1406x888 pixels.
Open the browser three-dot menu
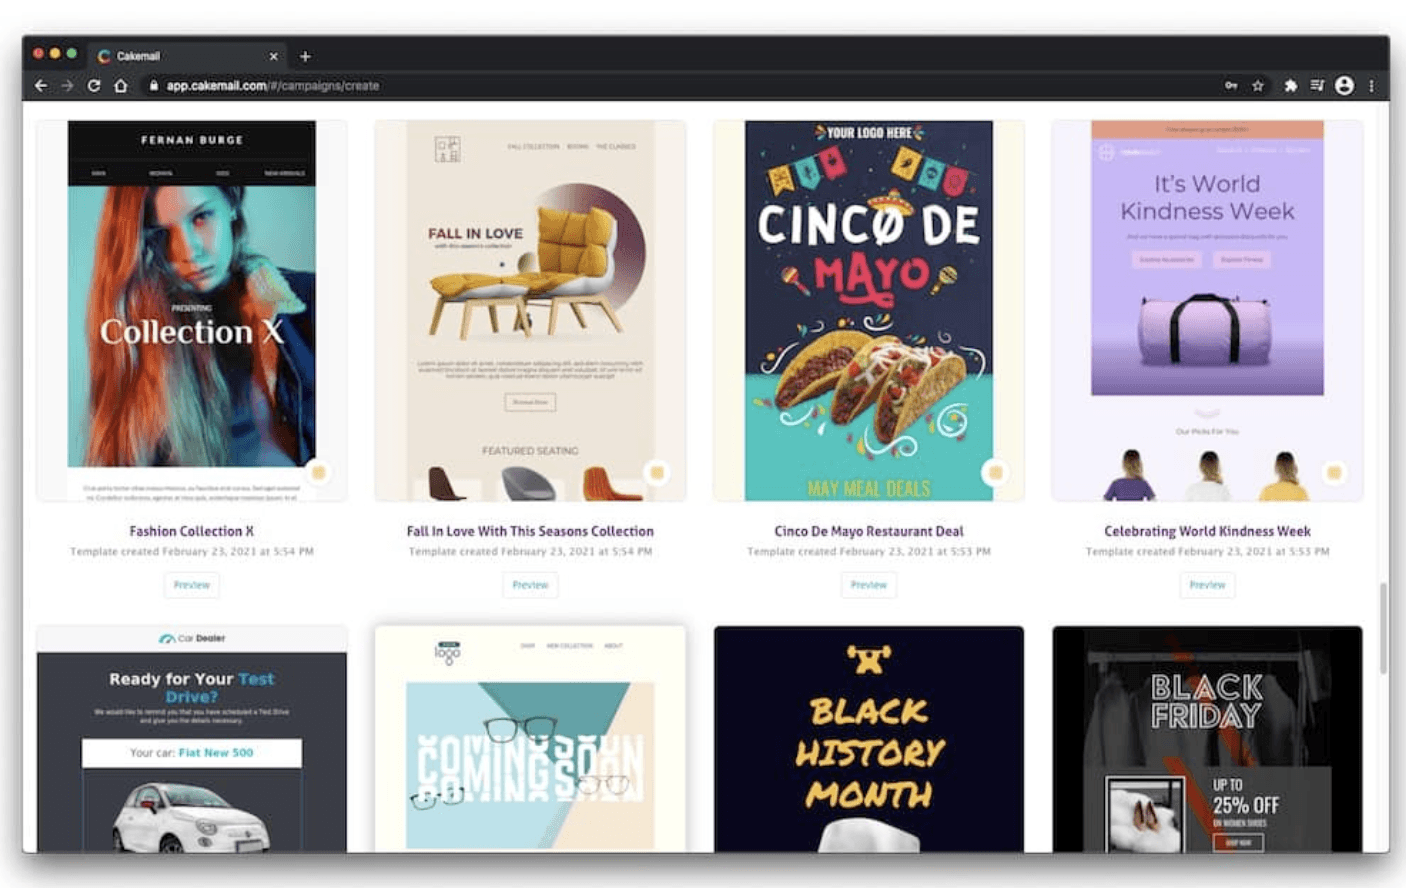[x=1371, y=86]
